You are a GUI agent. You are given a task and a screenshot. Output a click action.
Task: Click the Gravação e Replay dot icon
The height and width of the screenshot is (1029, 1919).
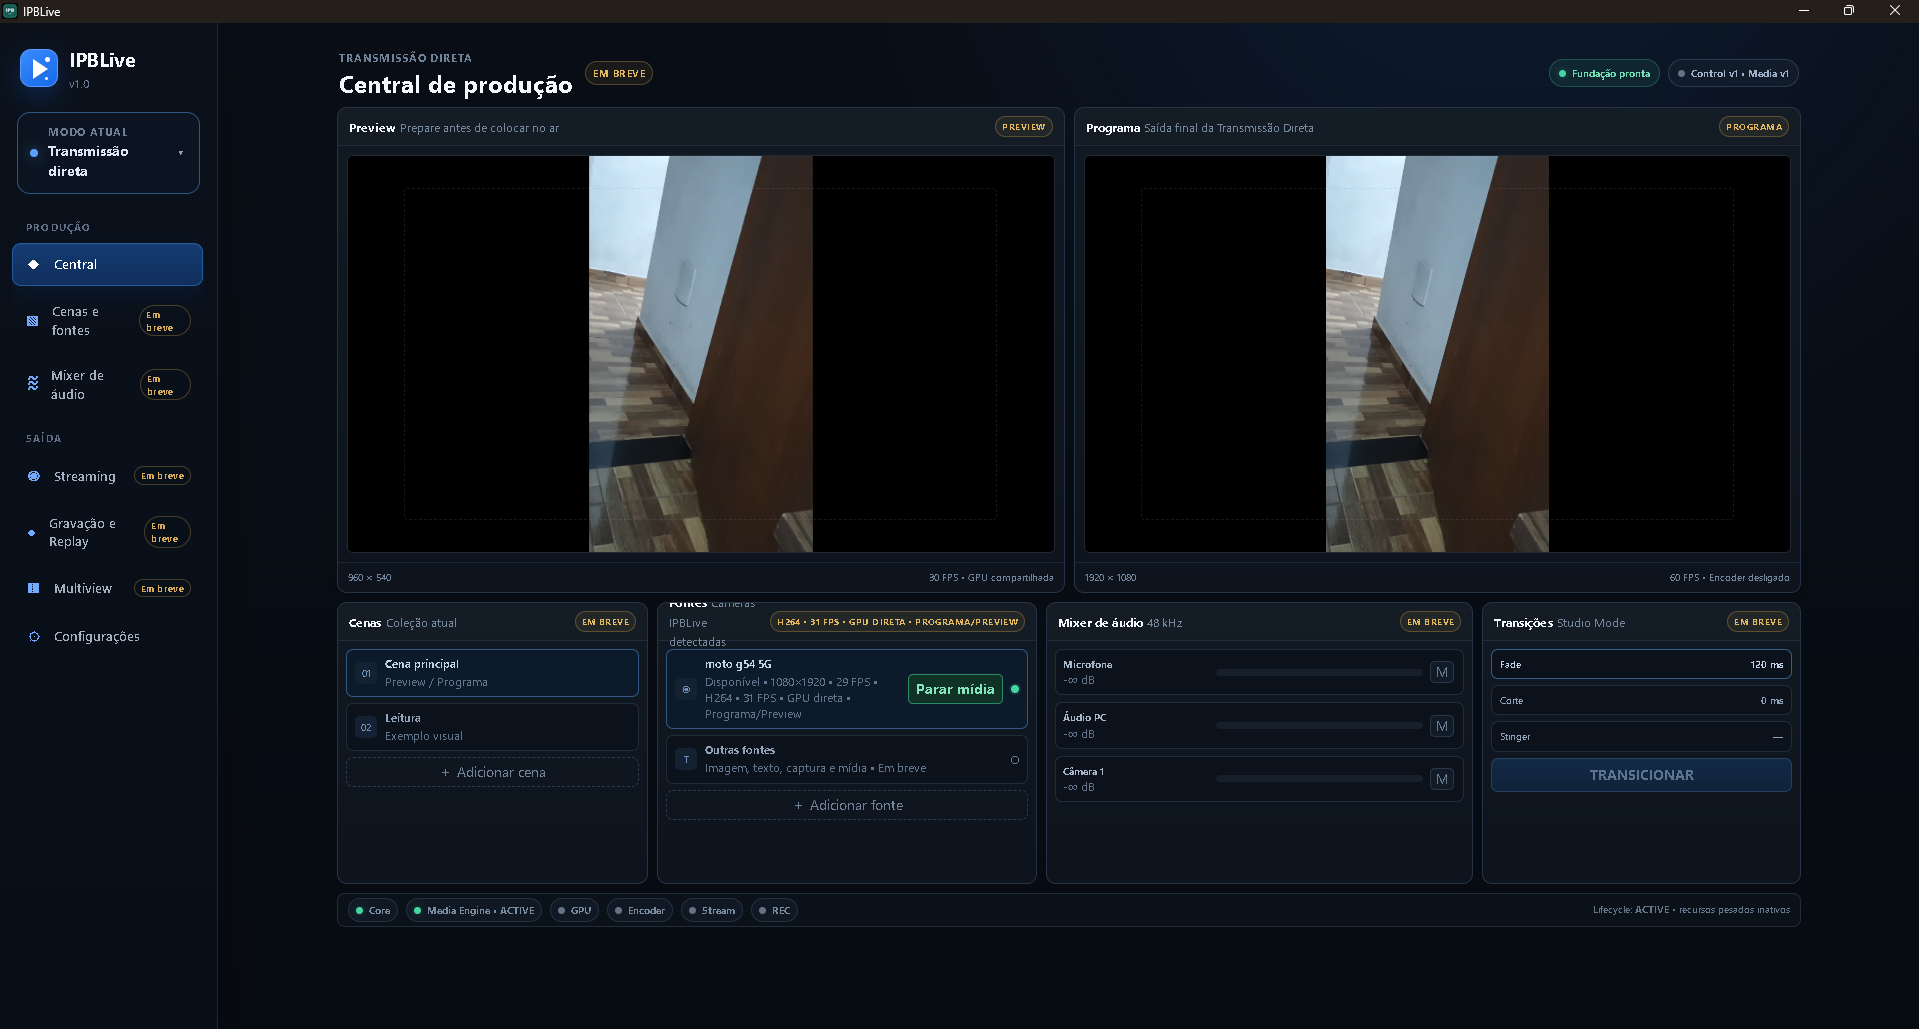click(31, 533)
